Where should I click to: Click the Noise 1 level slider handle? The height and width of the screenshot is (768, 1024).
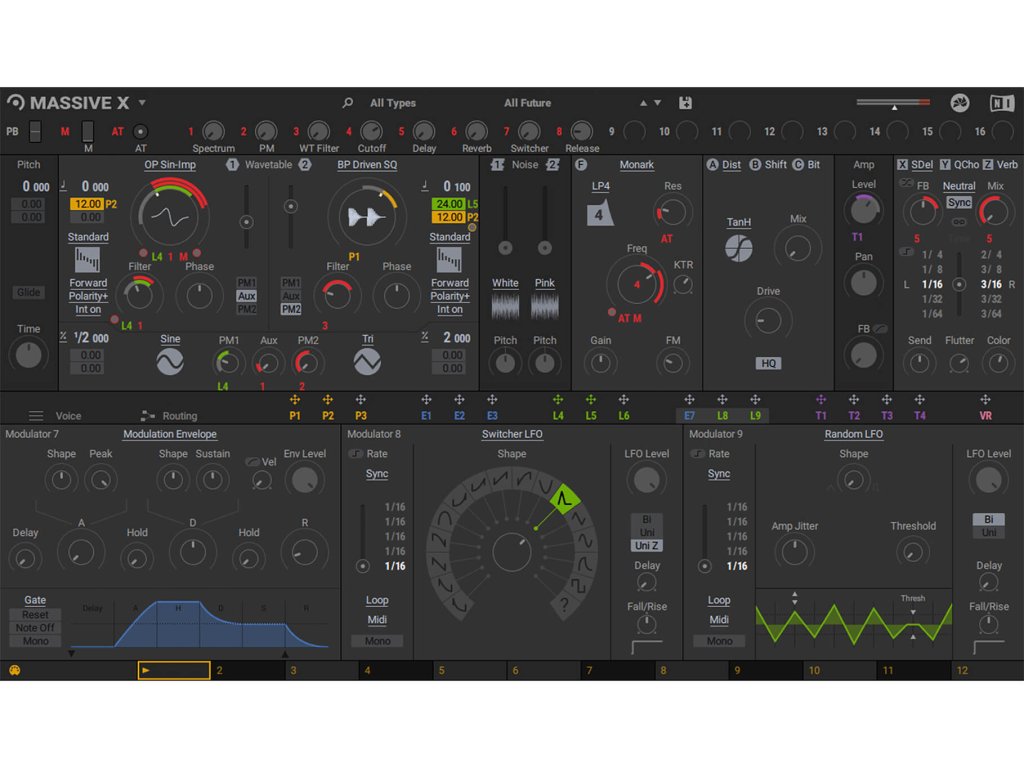pyautogui.click(x=505, y=248)
